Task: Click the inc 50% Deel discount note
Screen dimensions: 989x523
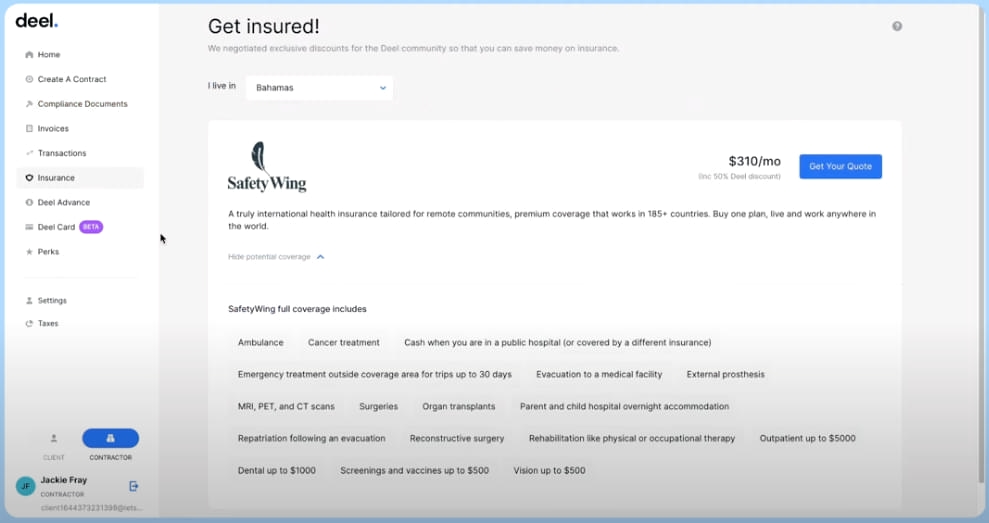Action: [739, 177]
